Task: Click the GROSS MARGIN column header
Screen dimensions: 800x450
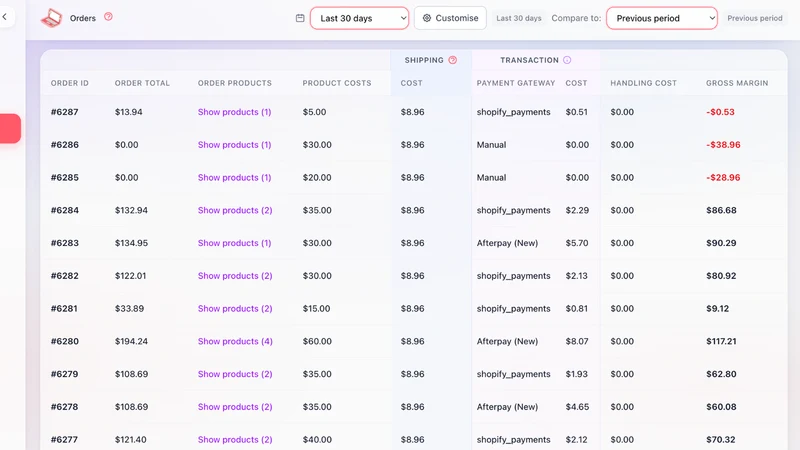Action: click(737, 83)
